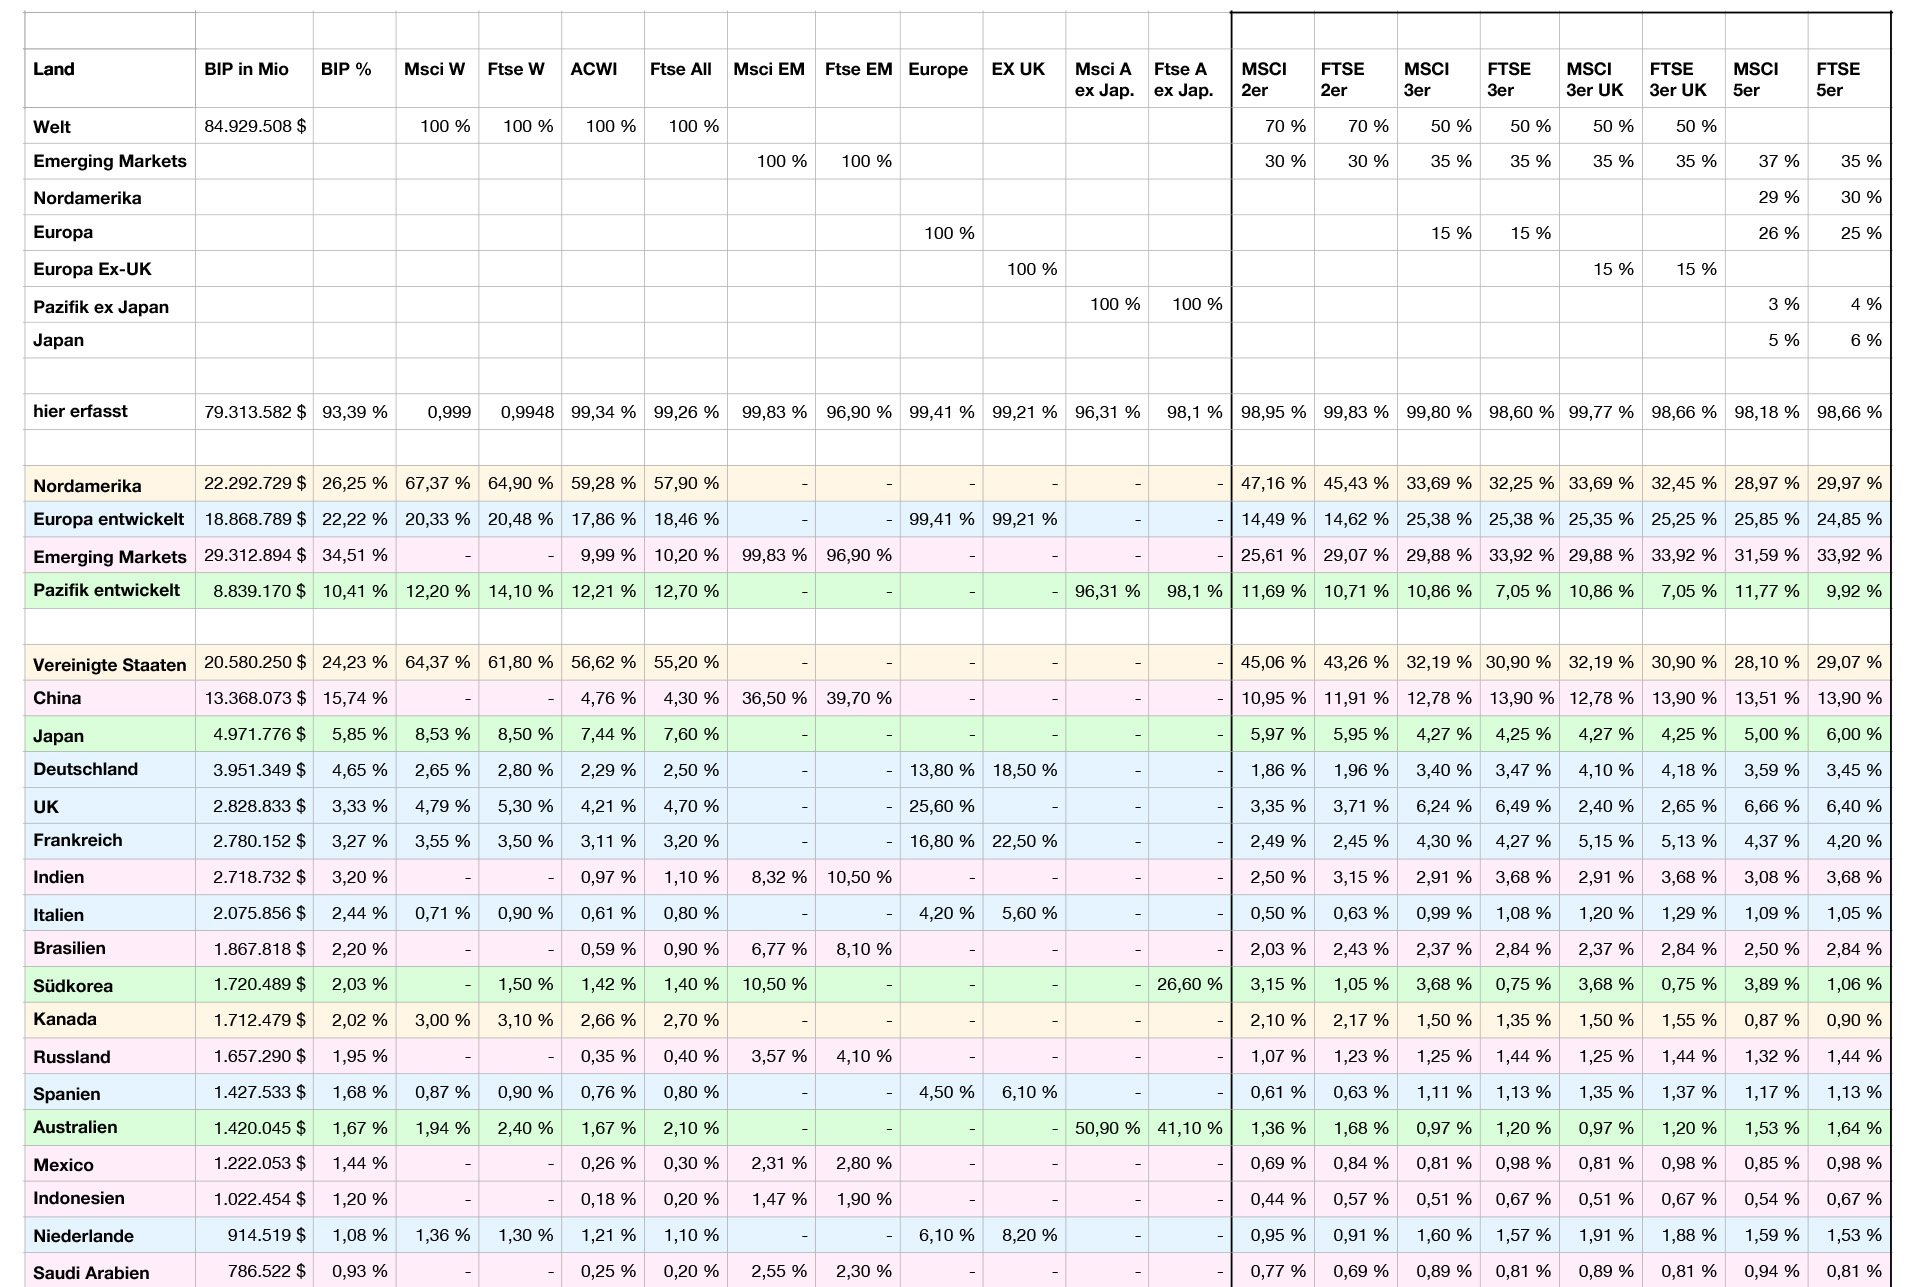Select the "Mexico" row label
This screenshot has height=1287, width=1916.
[x=63, y=1165]
